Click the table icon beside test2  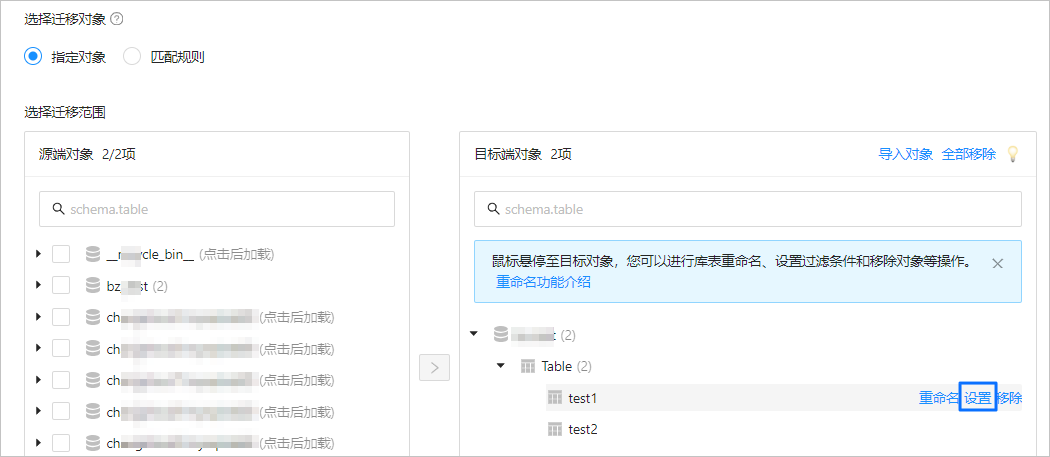click(x=554, y=429)
